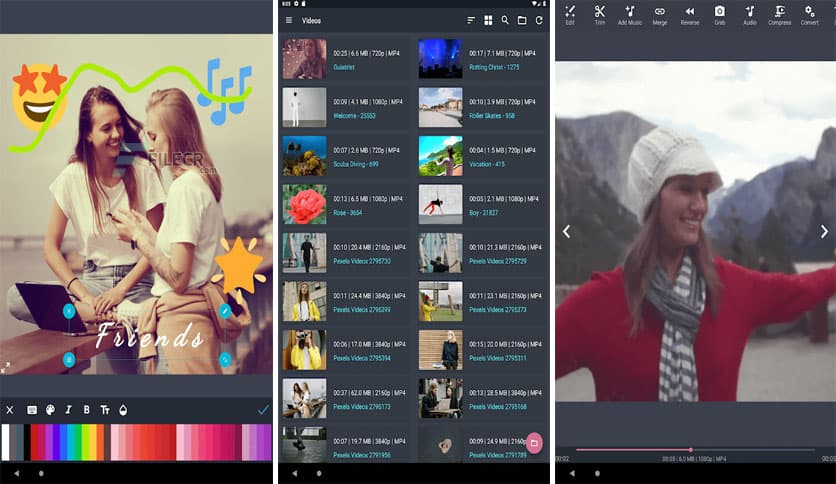The width and height of the screenshot is (836, 484).
Task: Tap the rotate handle on Friends text
Action: point(225,359)
